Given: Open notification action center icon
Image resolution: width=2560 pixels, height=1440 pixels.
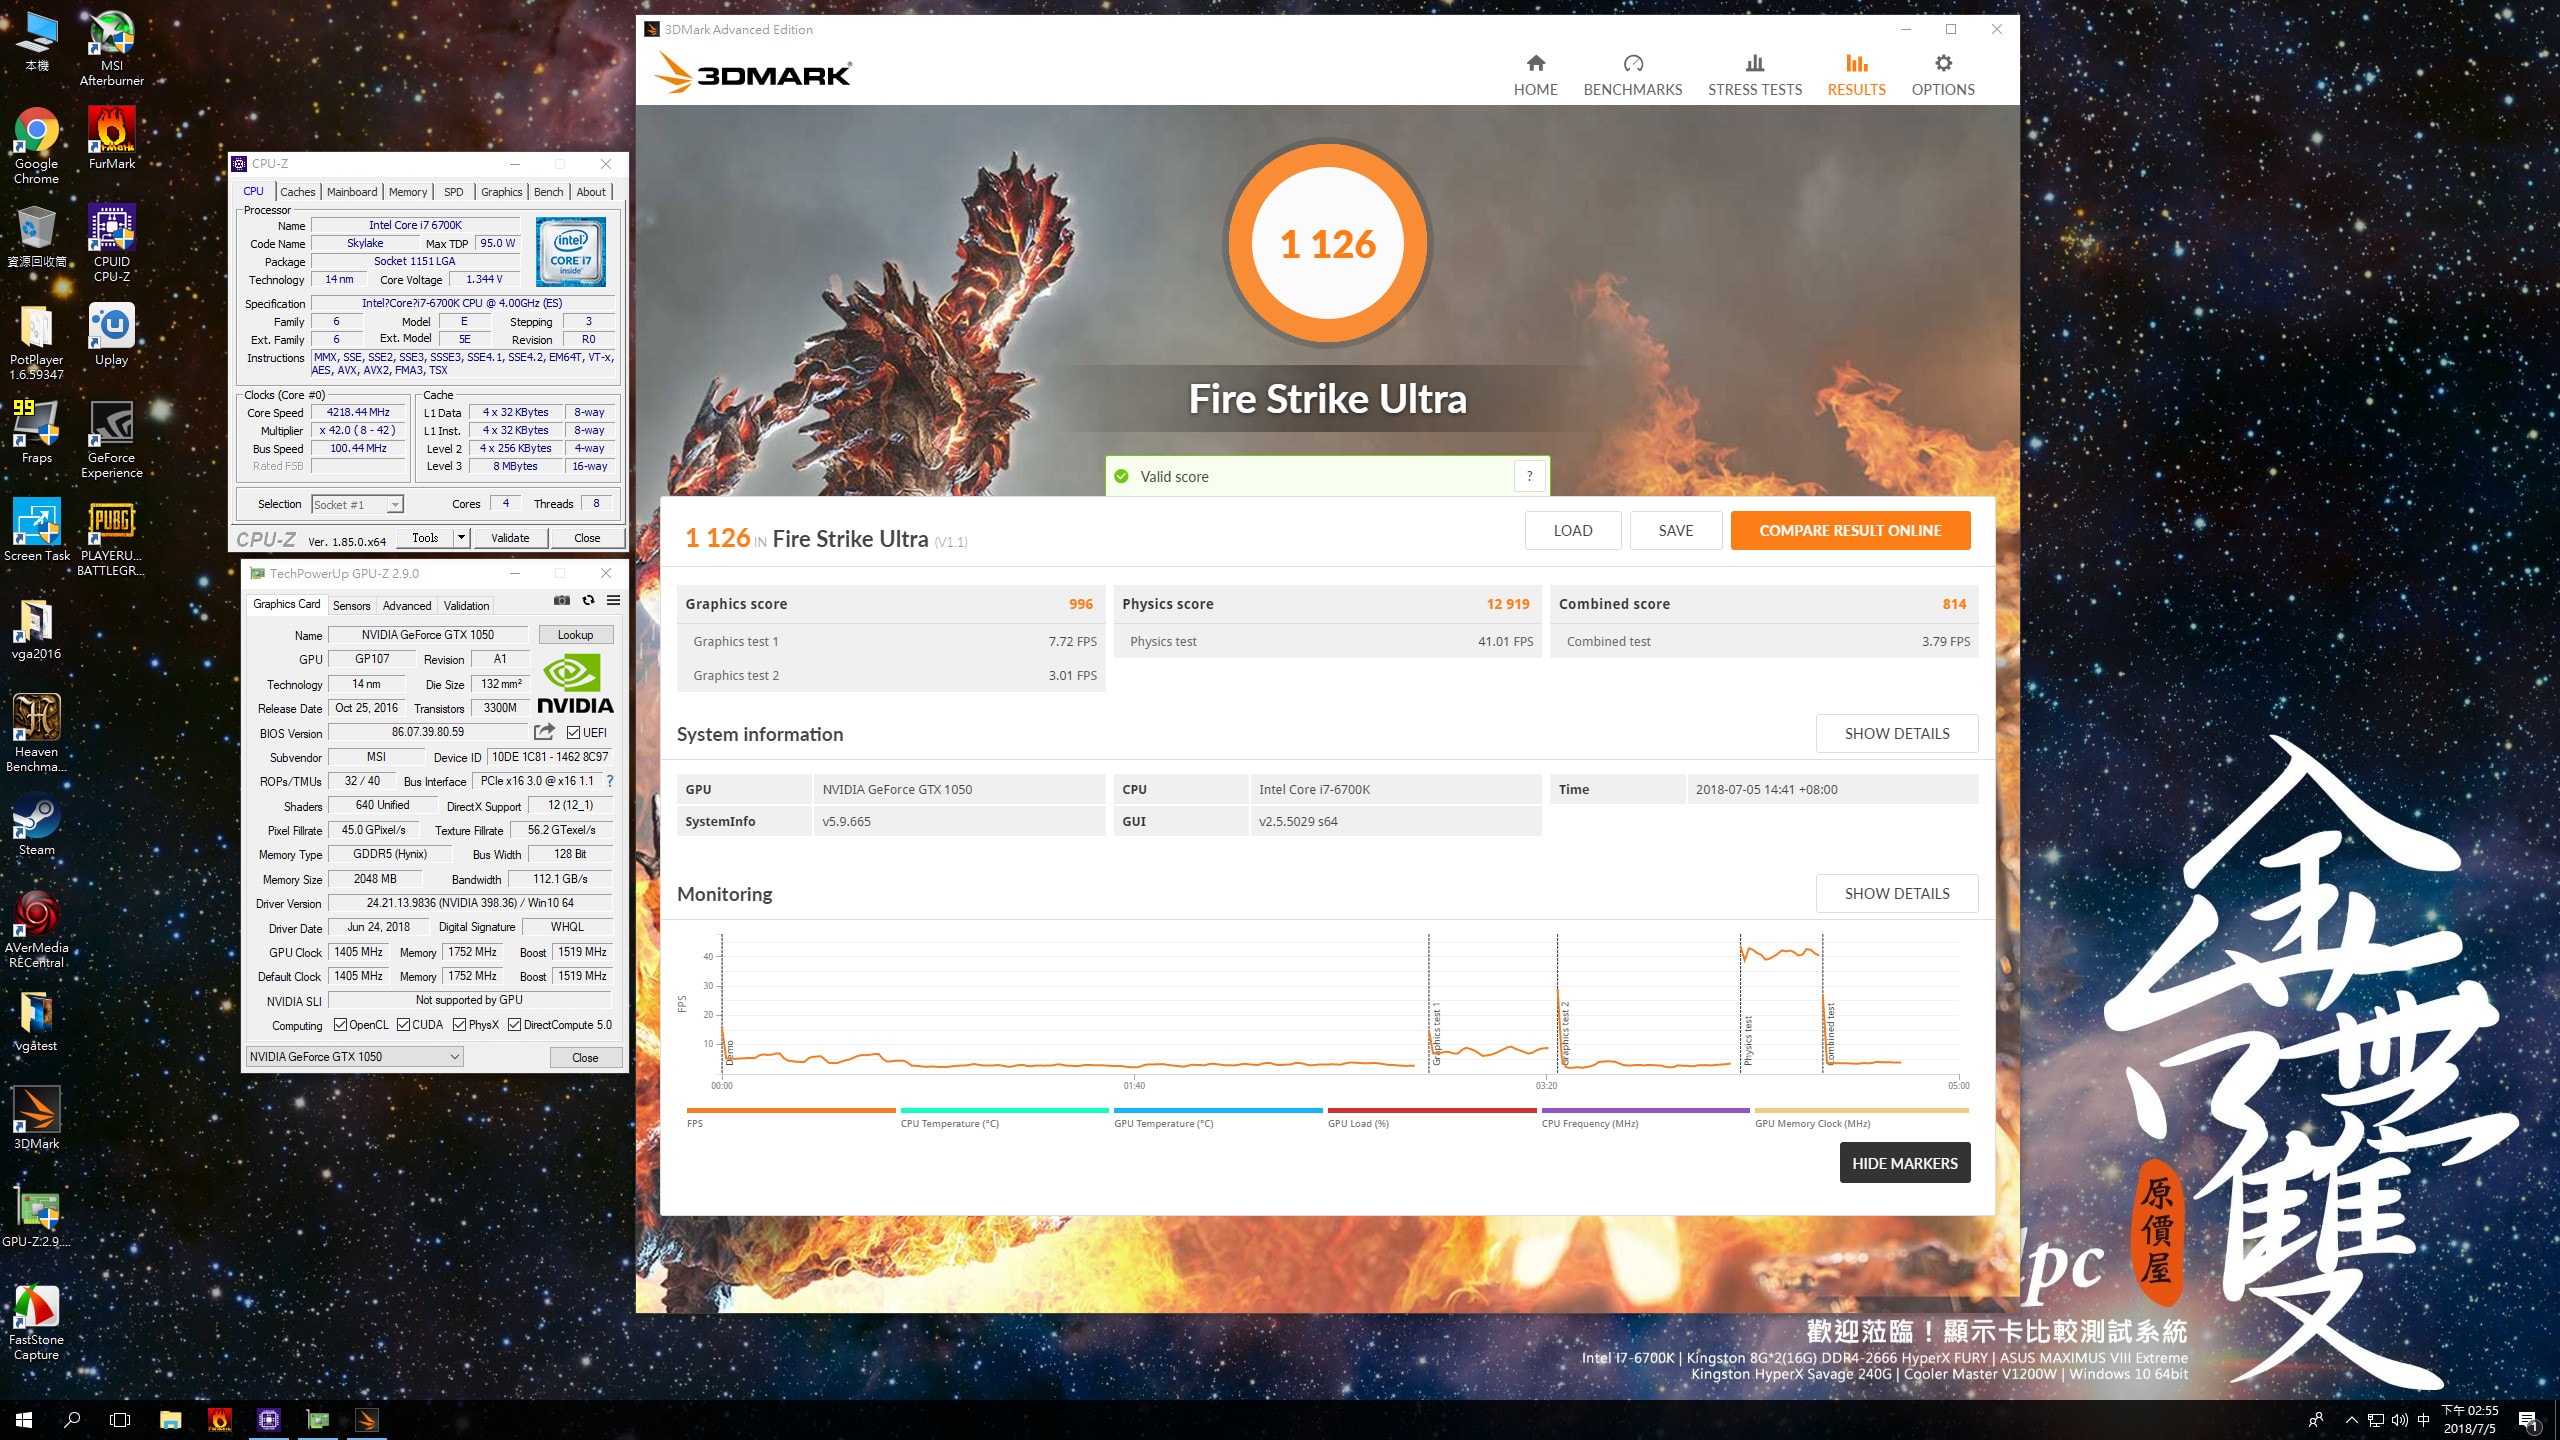Looking at the screenshot, I should pos(2528,1420).
